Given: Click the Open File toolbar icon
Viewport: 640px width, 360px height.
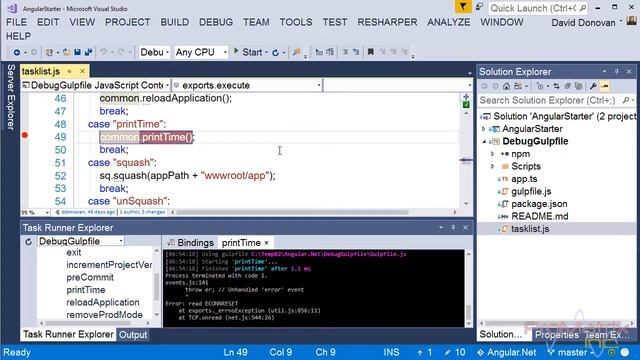Looking at the screenshot, I should point(66,52).
